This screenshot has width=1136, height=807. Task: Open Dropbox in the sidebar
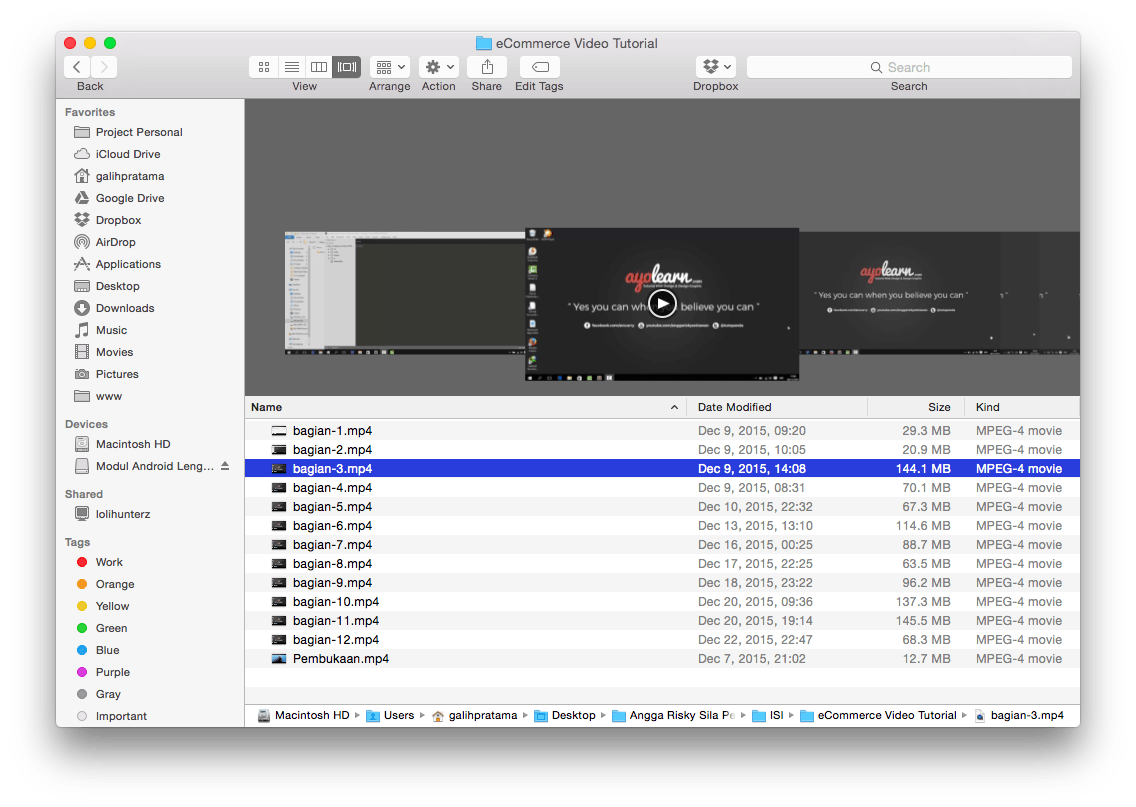[108, 220]
